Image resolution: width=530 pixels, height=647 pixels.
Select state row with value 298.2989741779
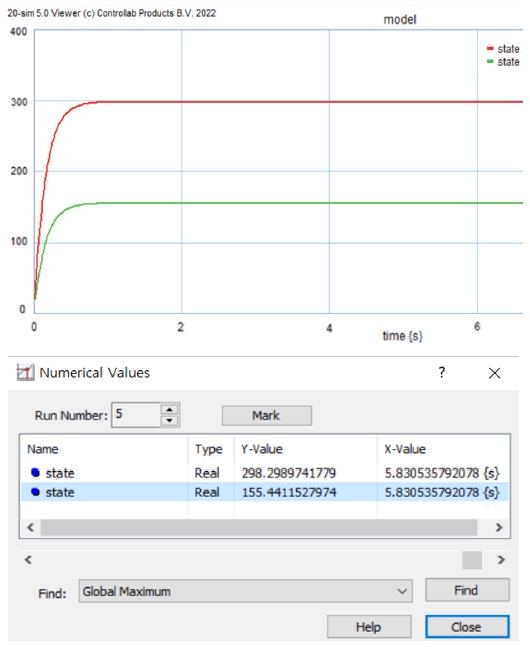pos(264,472)
